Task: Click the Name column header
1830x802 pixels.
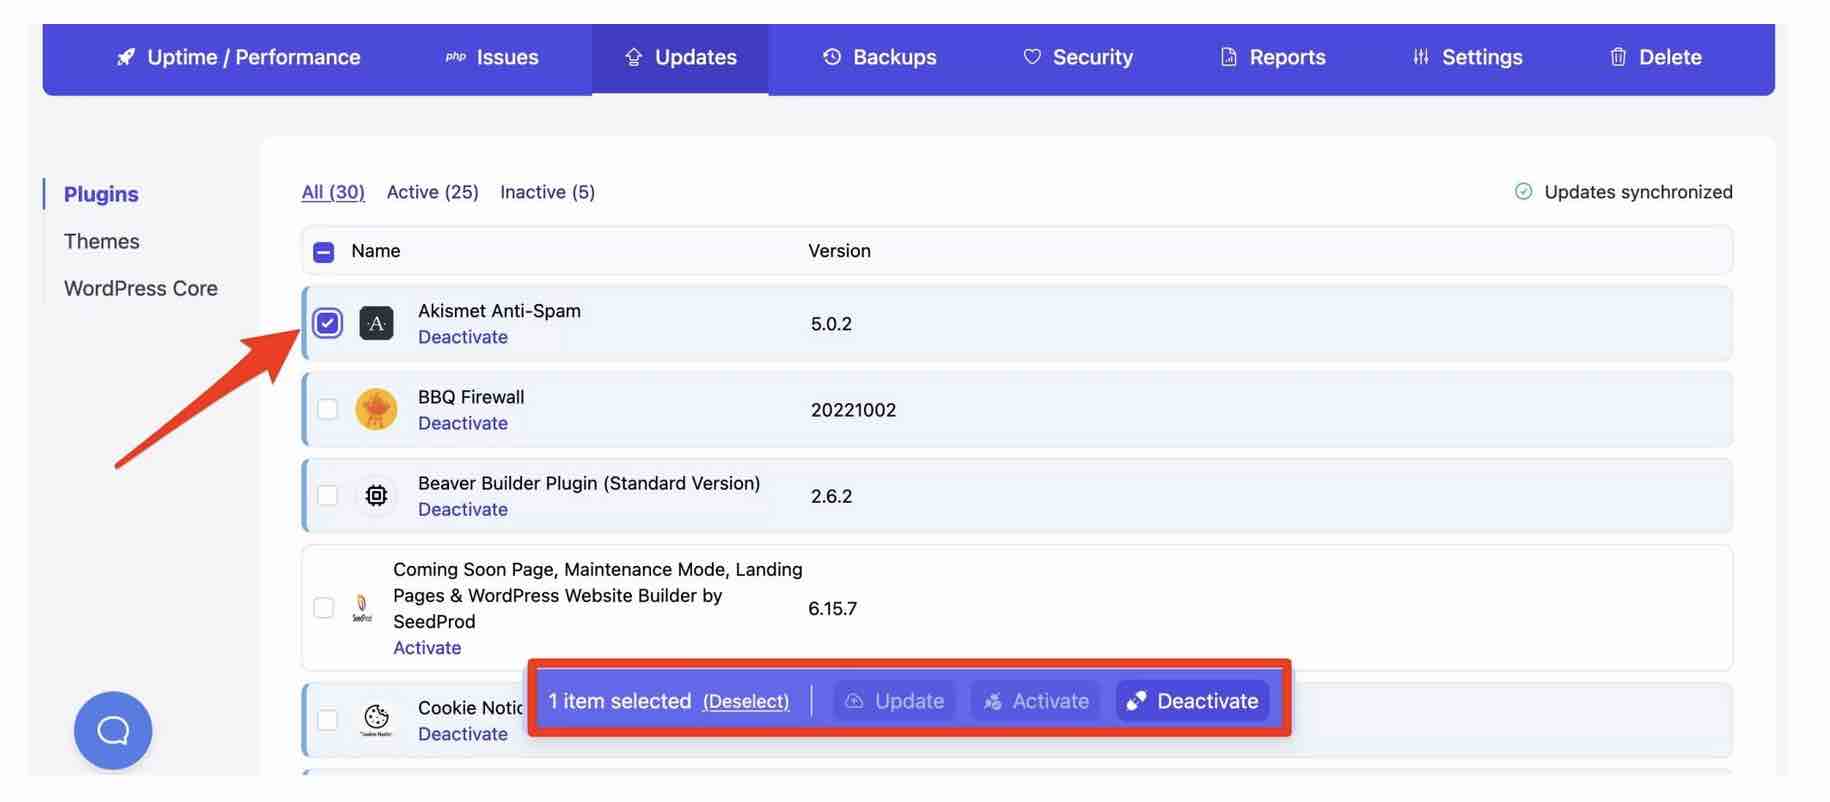Action: [x=376, y=251]
